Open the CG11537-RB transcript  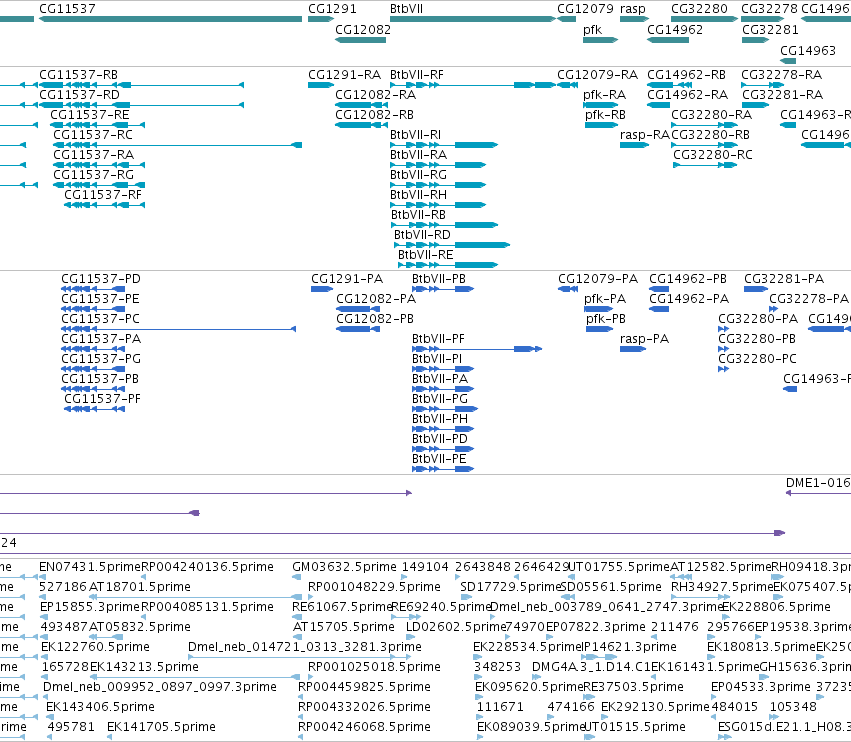pyautogui.click(x=141, y=85)
